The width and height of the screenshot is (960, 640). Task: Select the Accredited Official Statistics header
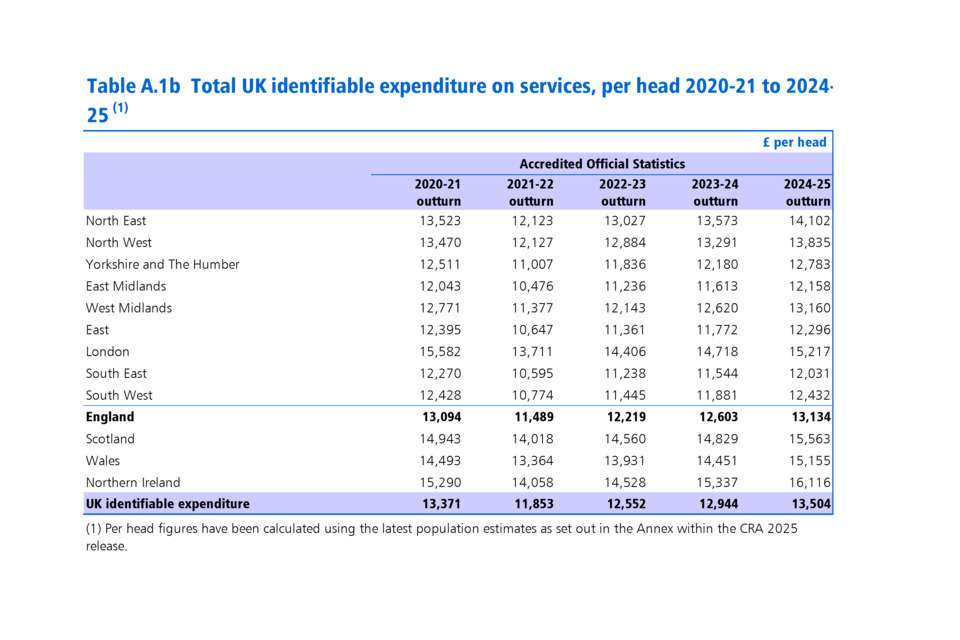602,164
